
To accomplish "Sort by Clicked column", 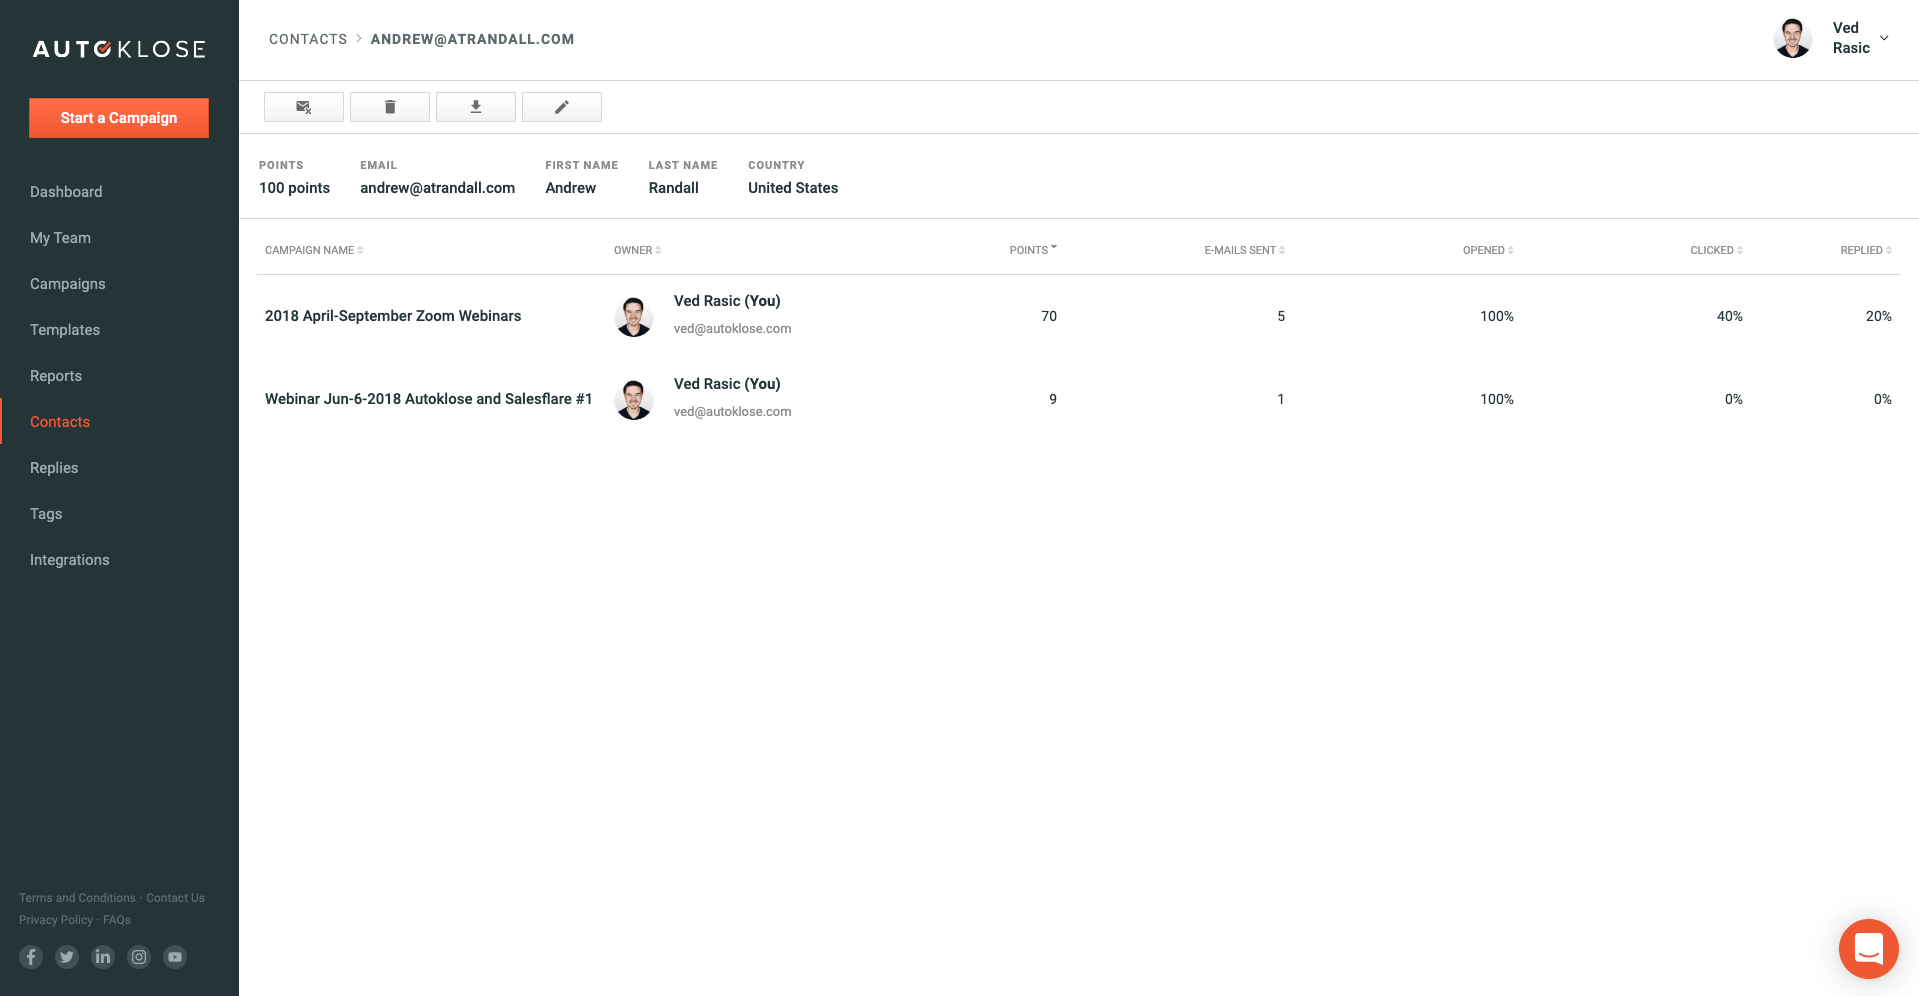I will (1716, 250).
